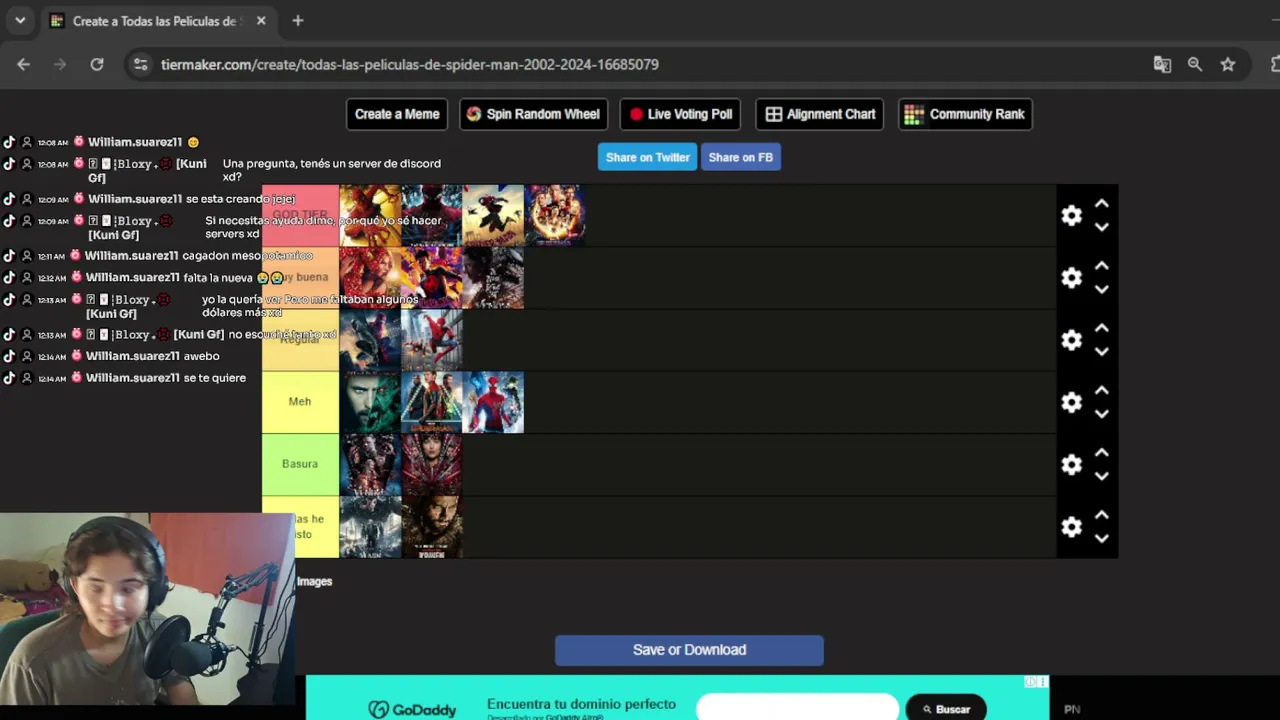The image size is (1280, 720).
Task: Open the translate page icon
Action: (1162, 64)
